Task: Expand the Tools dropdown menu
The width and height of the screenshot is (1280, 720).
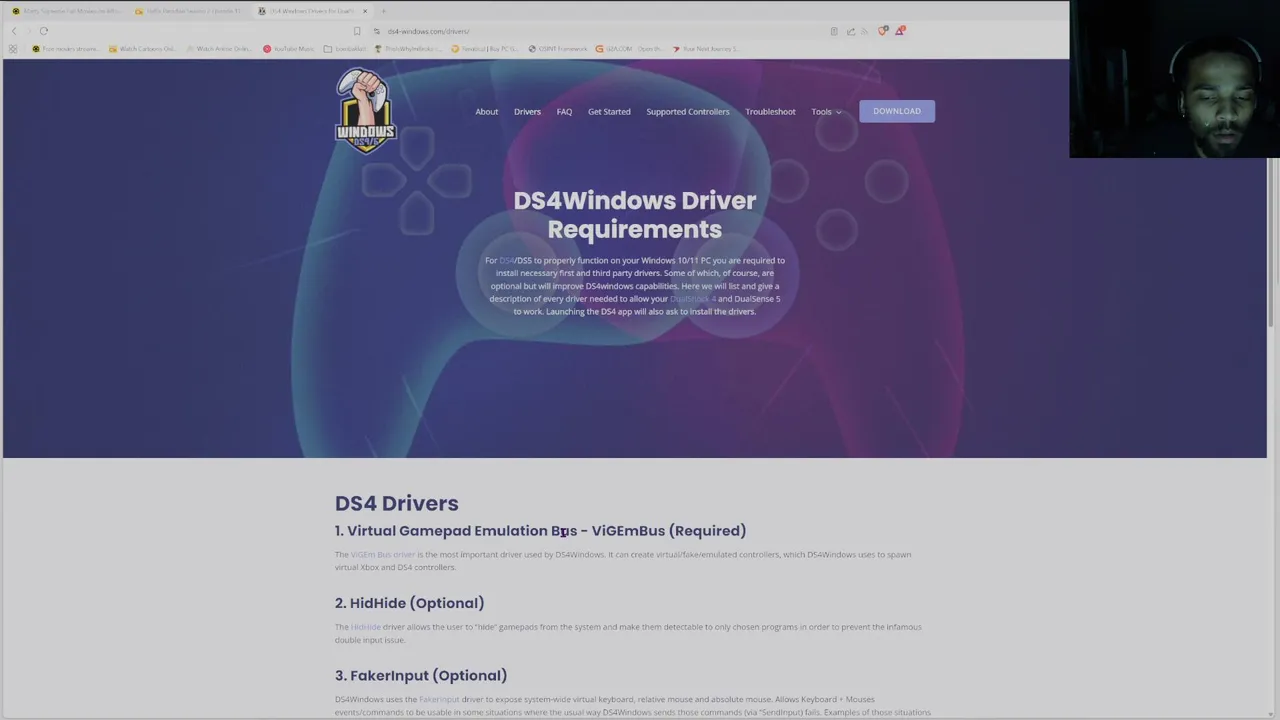Action: [x=826, y=111]
